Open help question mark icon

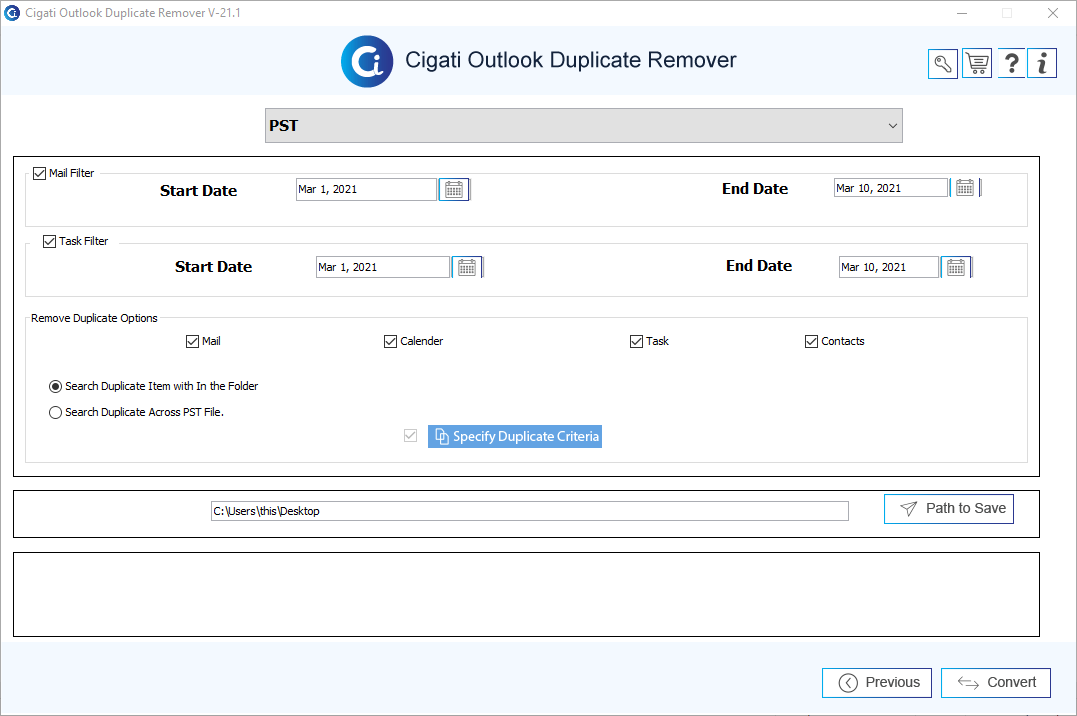click(1011, 64)
